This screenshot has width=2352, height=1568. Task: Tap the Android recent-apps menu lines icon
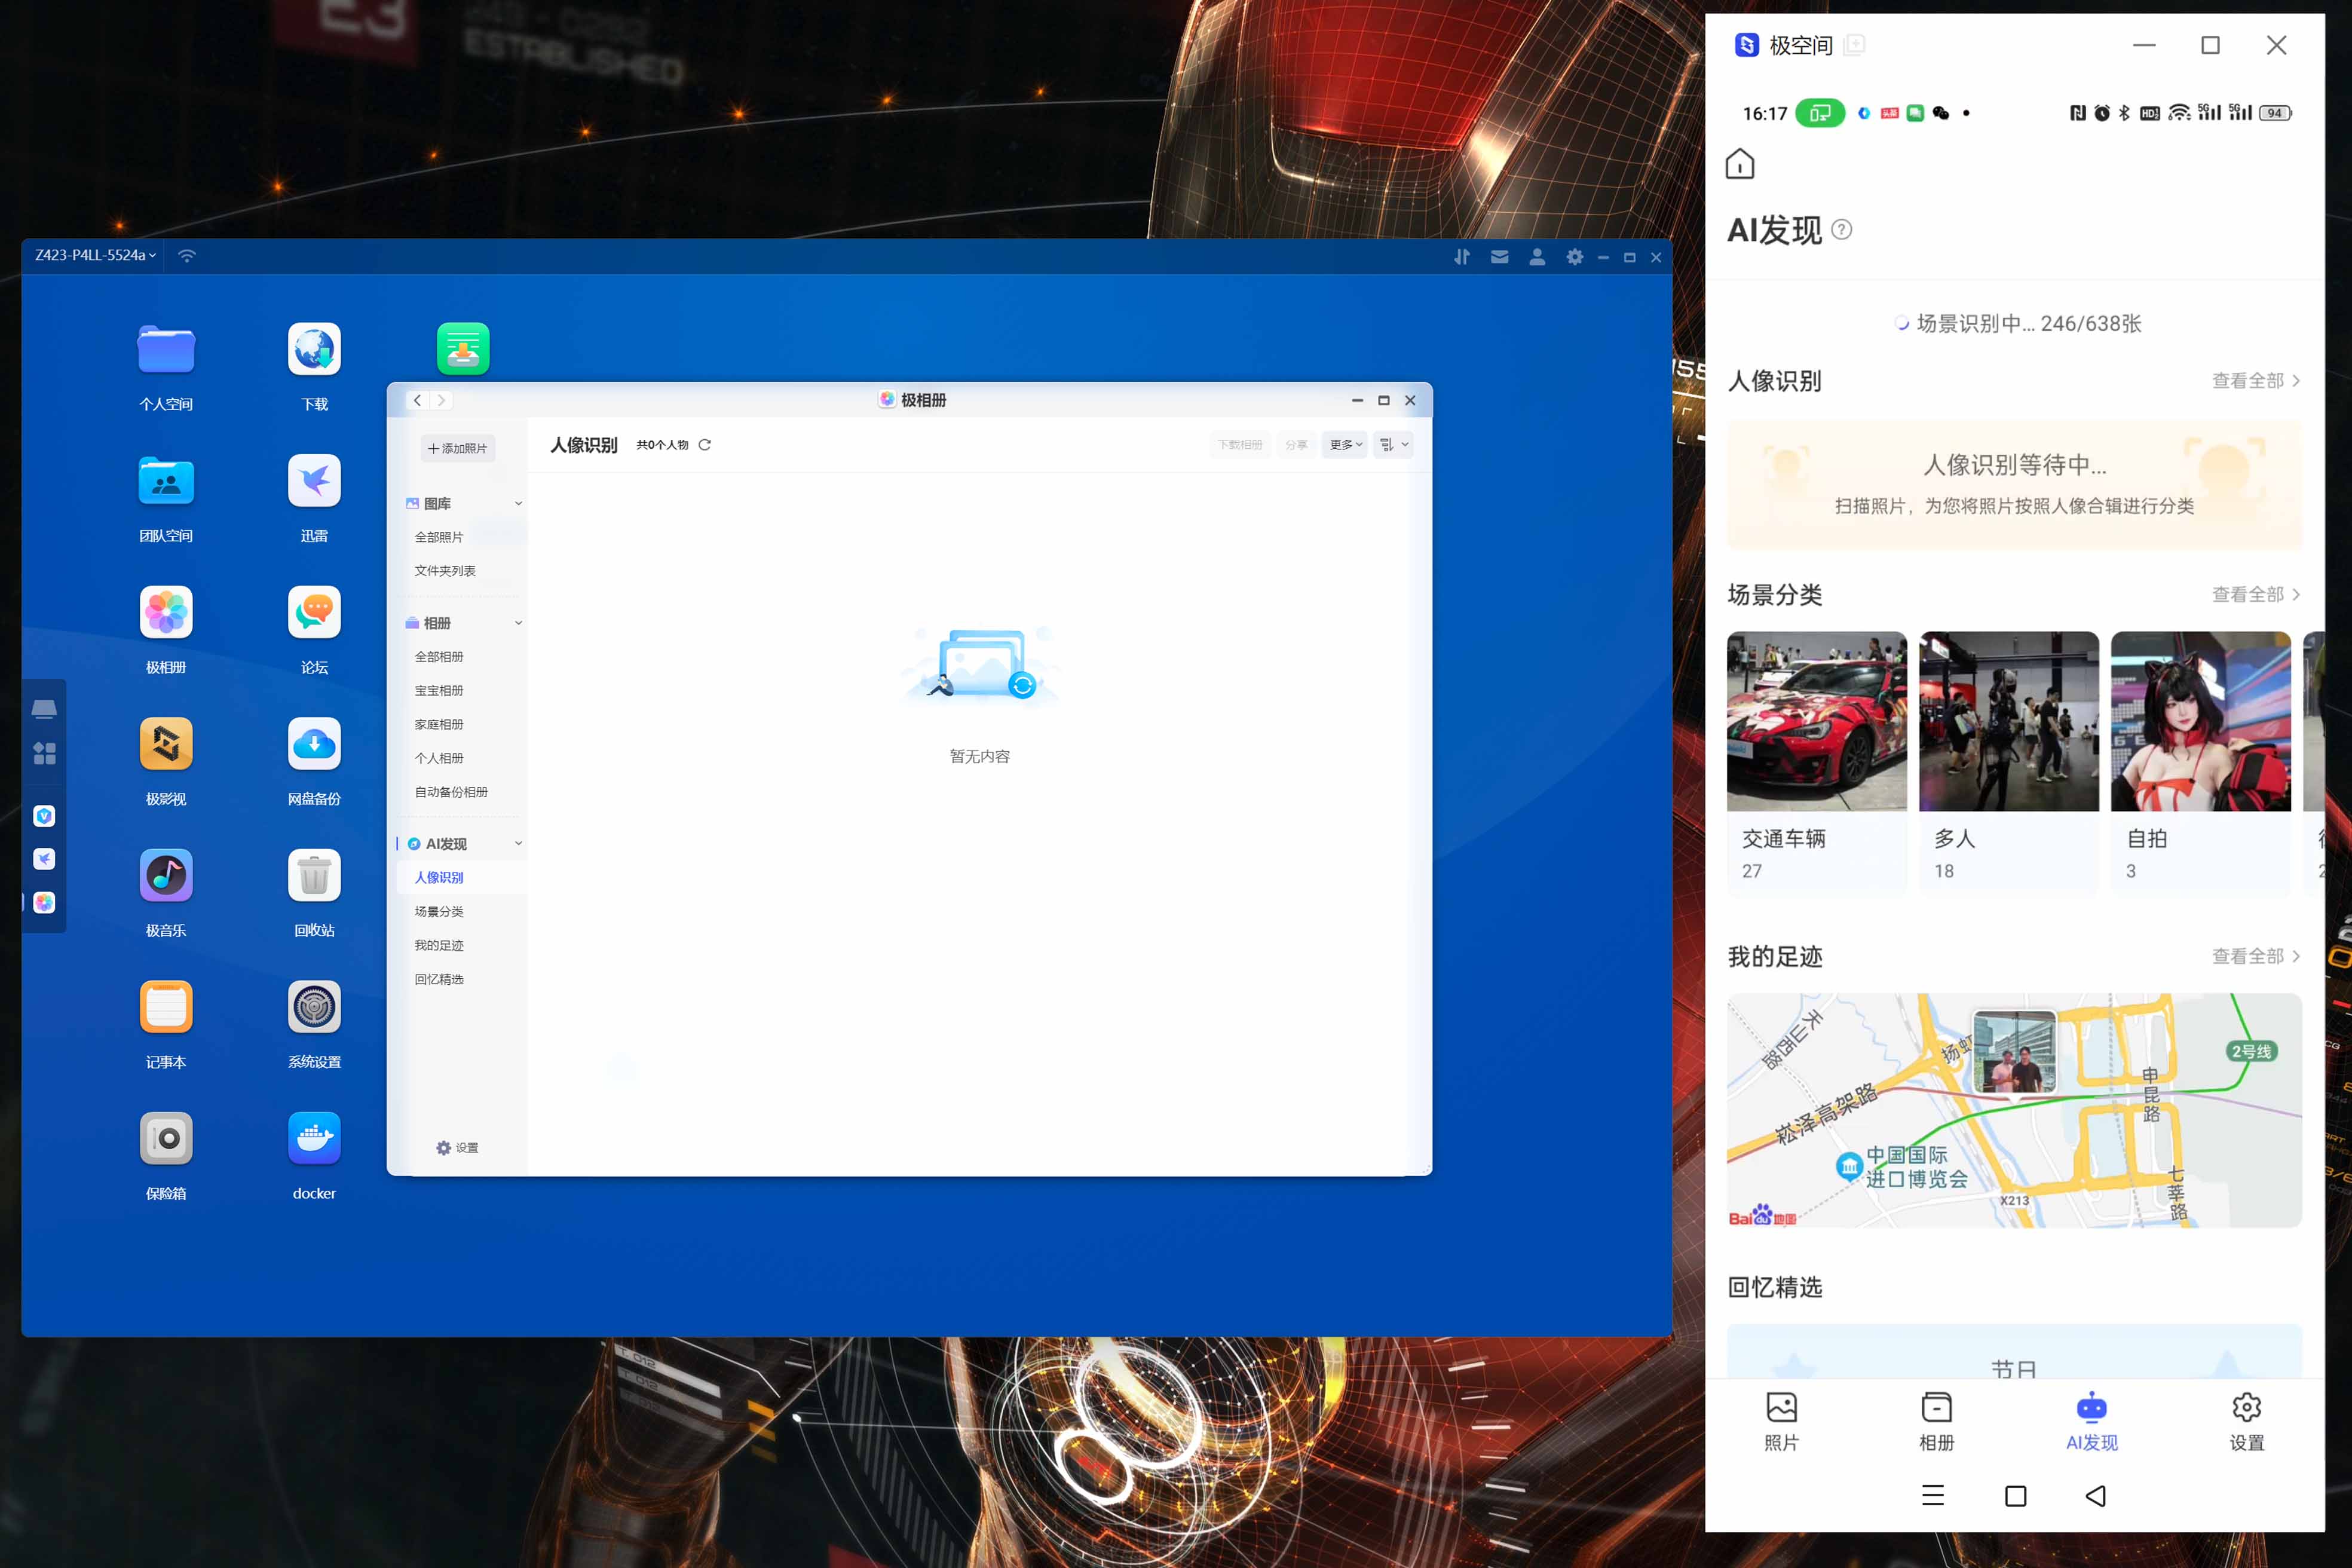coord(1933,1496)
